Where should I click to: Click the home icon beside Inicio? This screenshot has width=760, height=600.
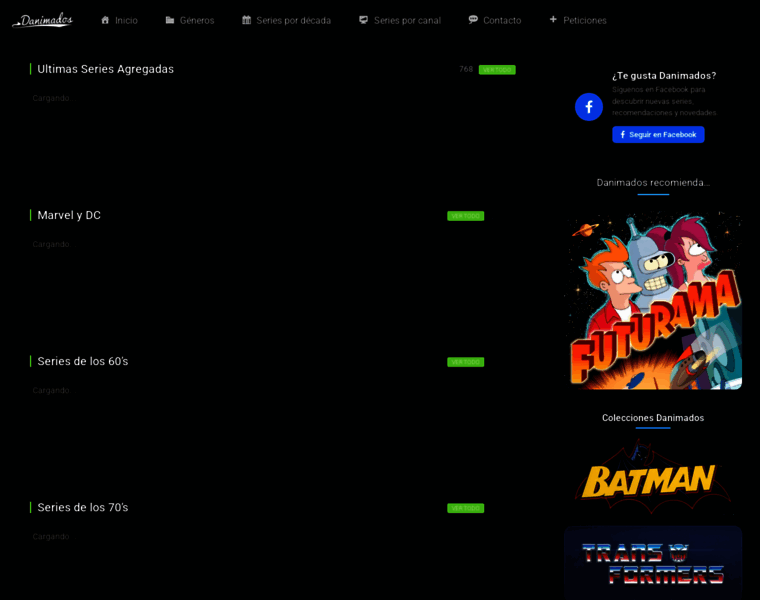click(x=105, y=20)
